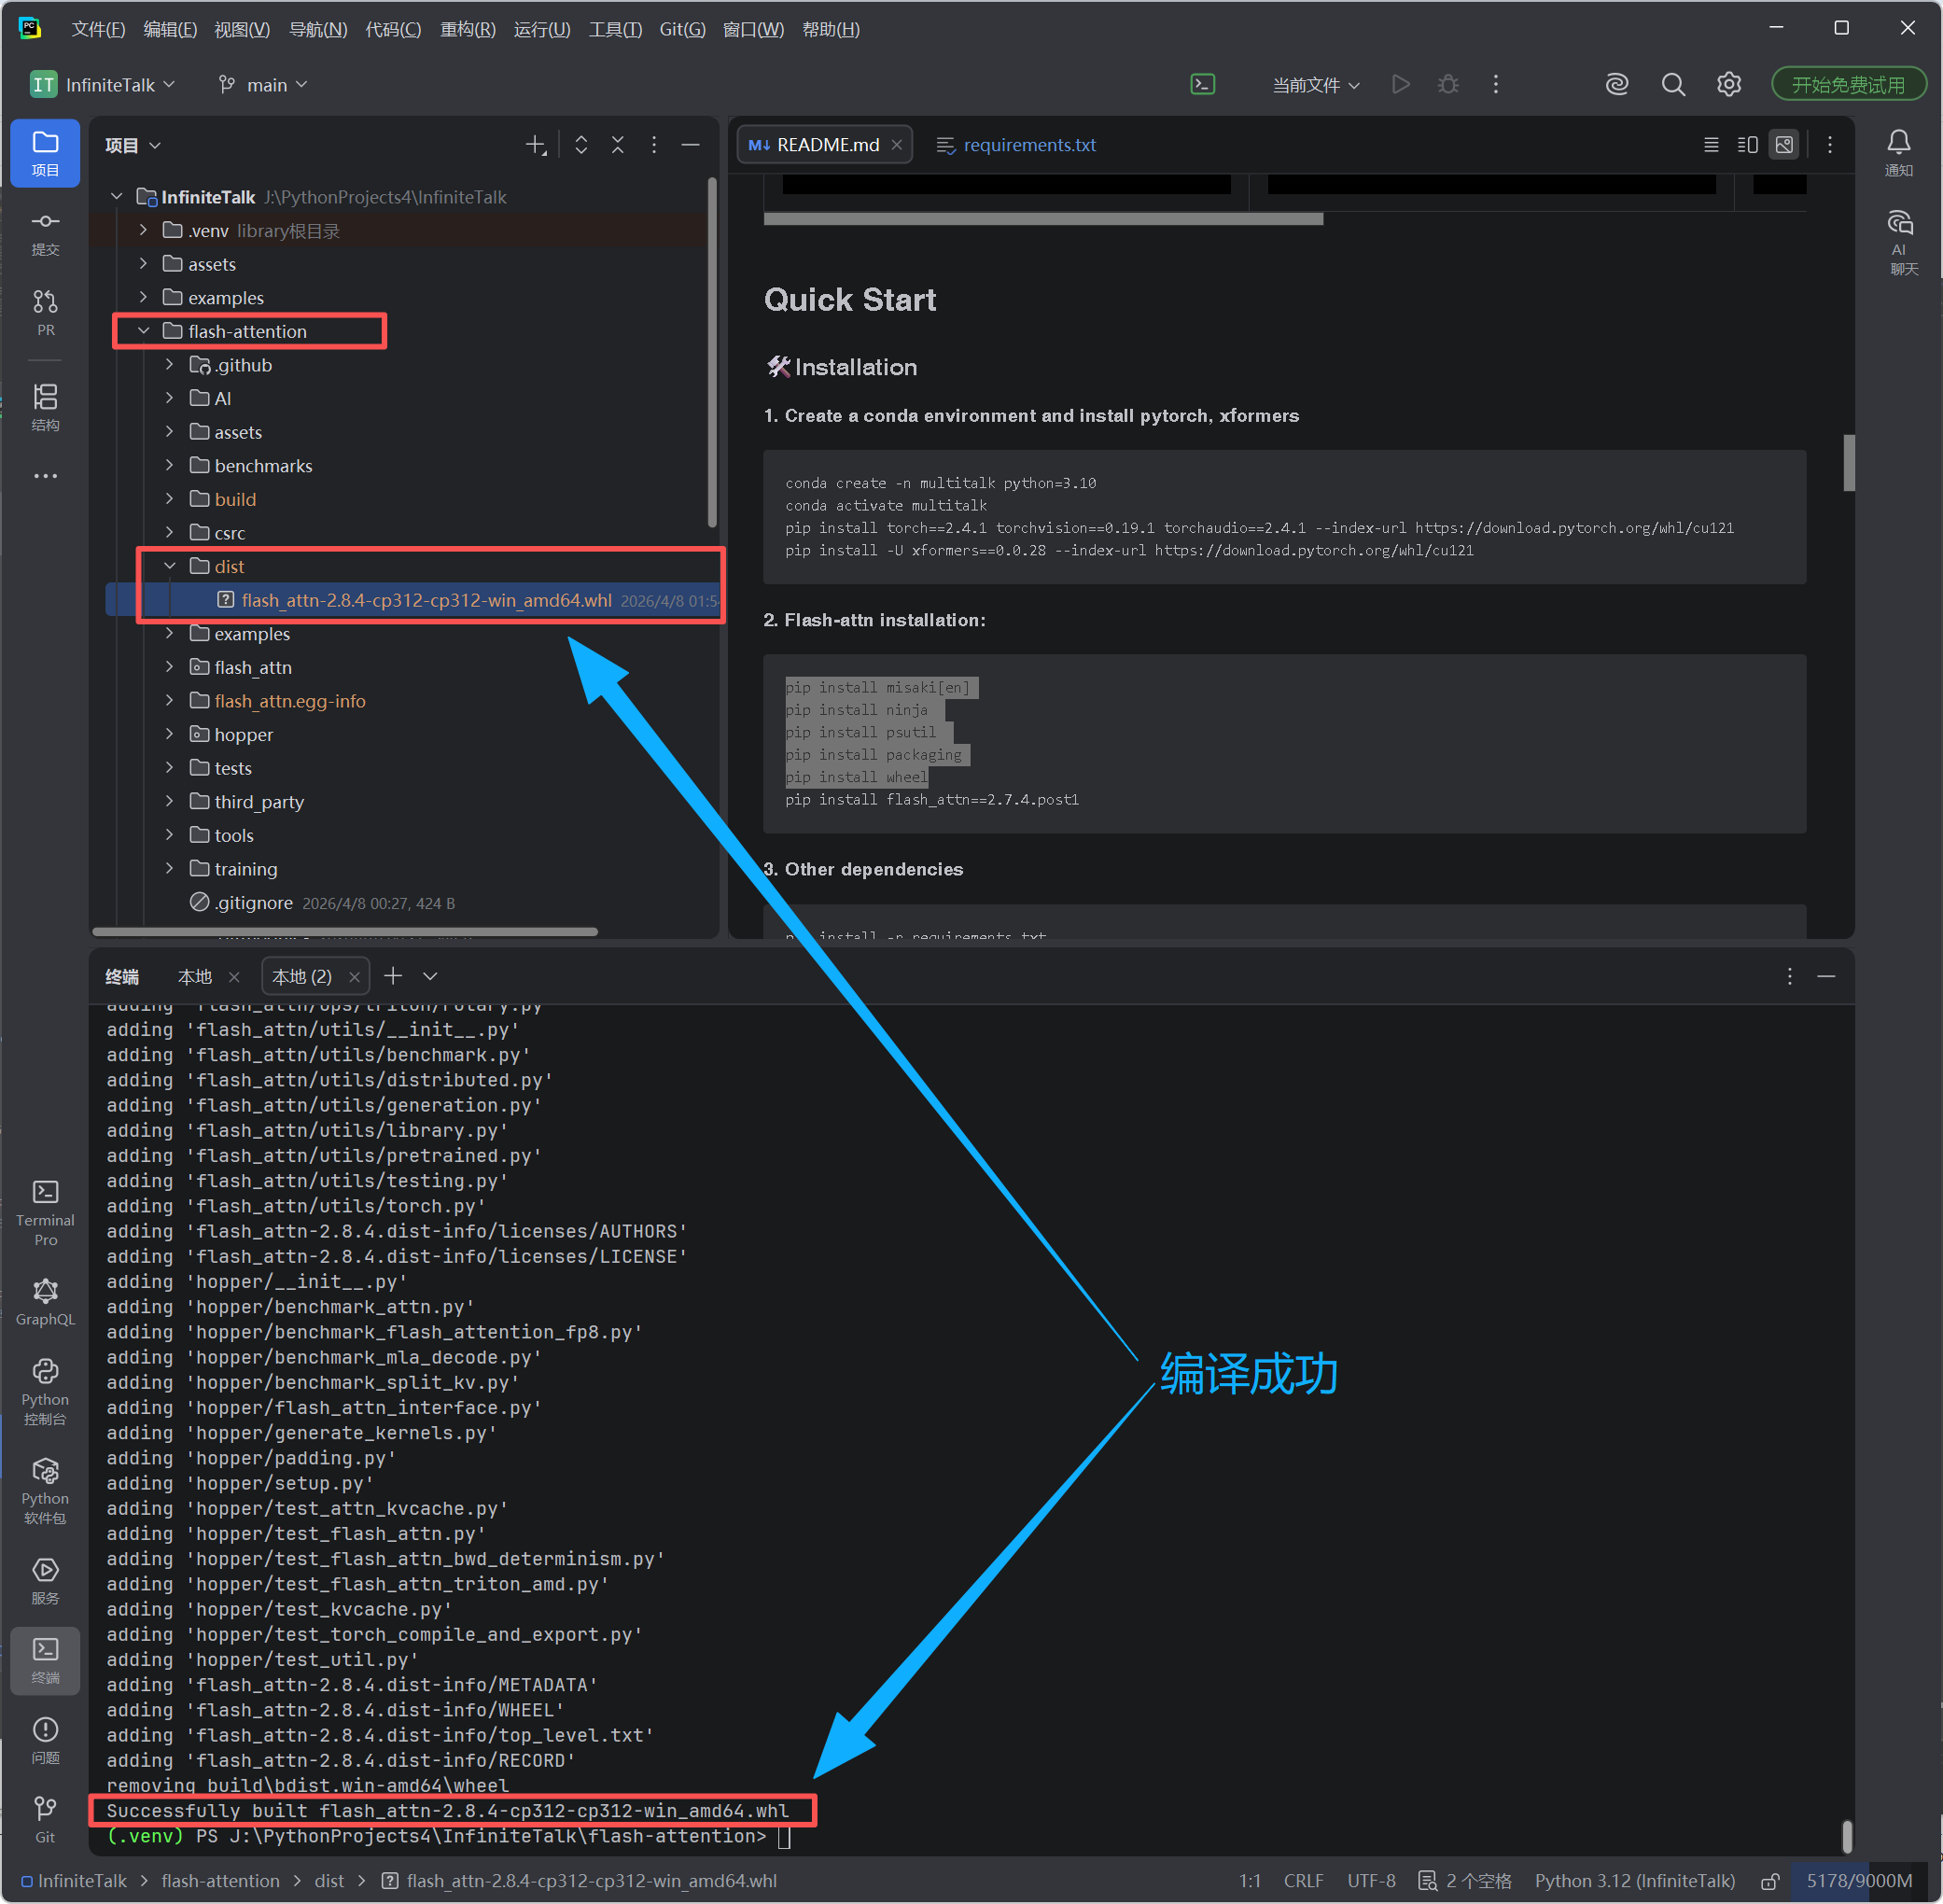Click the README horizontal scrollbar thumb
The image size is (1943, 1904).
(x=1042, y=218)
